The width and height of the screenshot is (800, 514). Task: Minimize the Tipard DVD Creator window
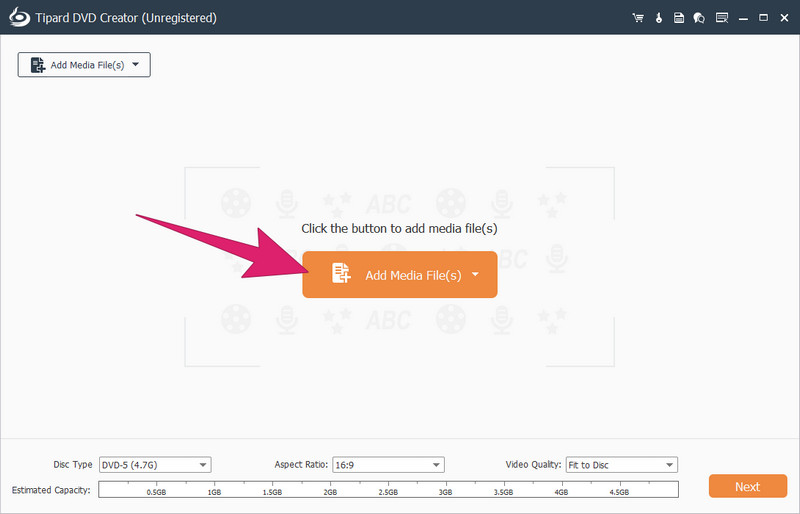point(743,18)
